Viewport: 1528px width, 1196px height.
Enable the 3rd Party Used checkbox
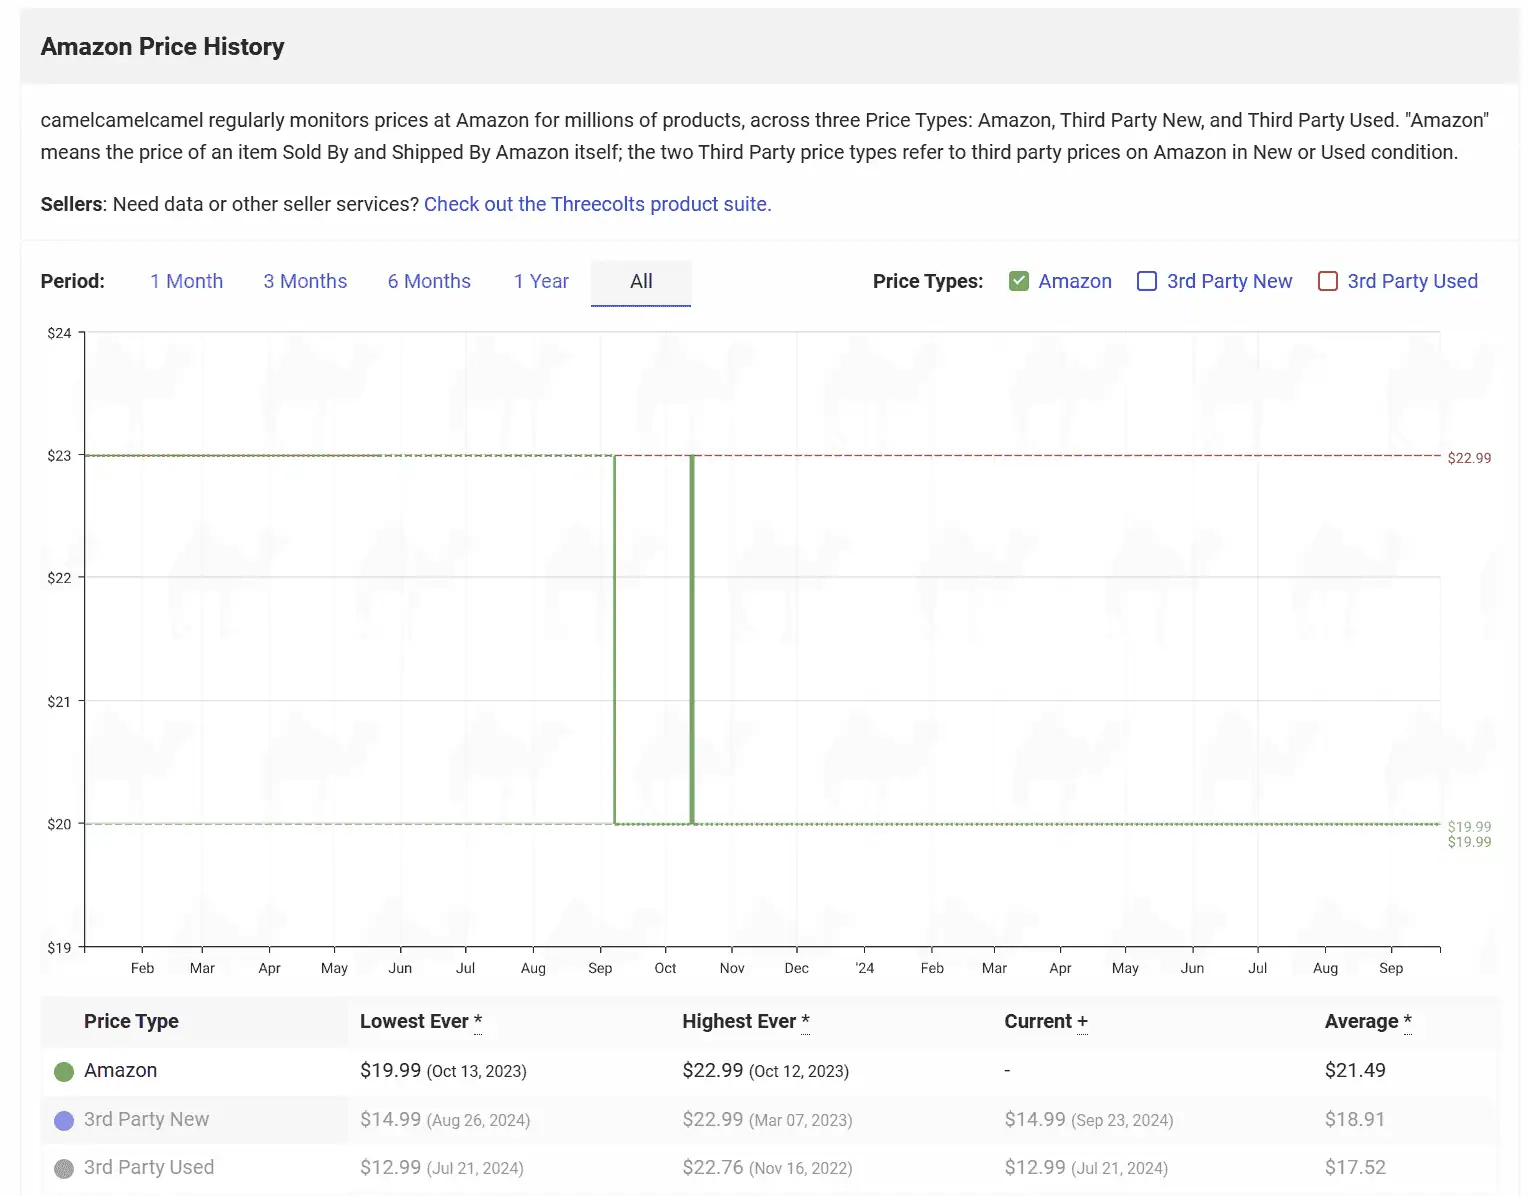(x=1328, y=281)
